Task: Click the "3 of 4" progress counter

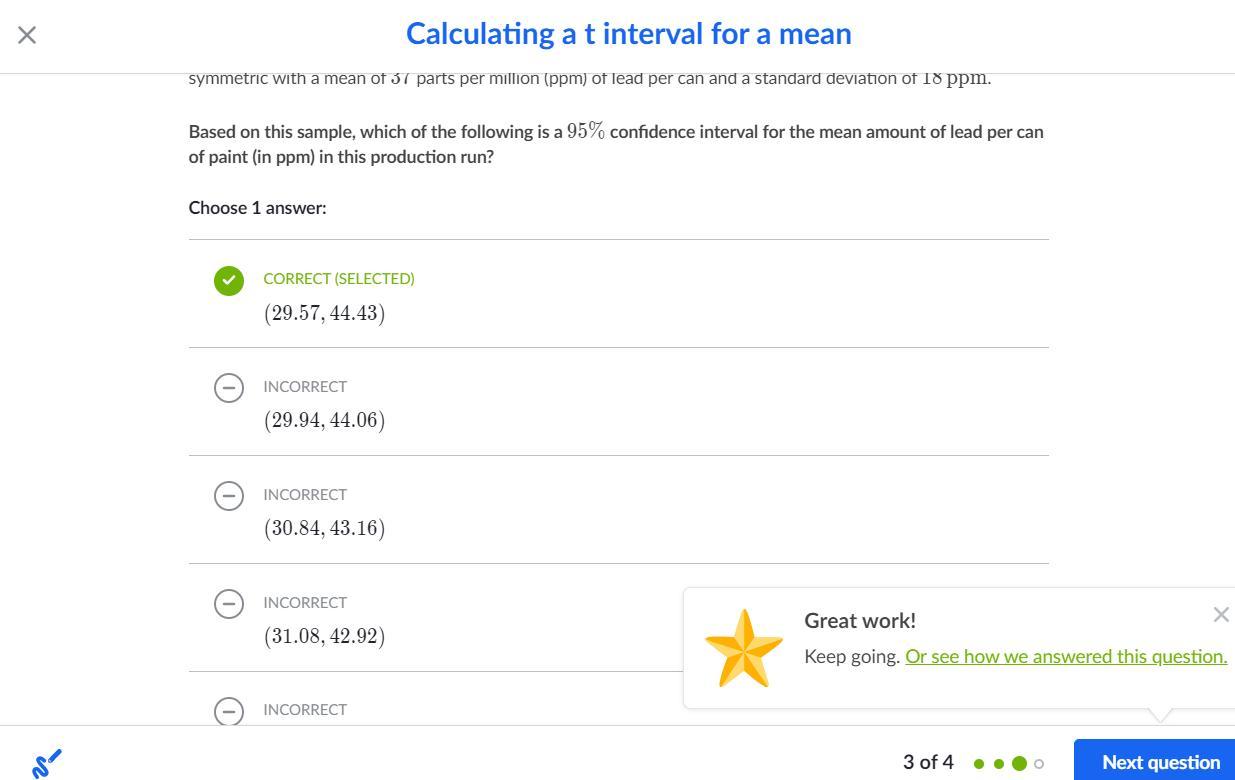Action: [x=928, y=762]
